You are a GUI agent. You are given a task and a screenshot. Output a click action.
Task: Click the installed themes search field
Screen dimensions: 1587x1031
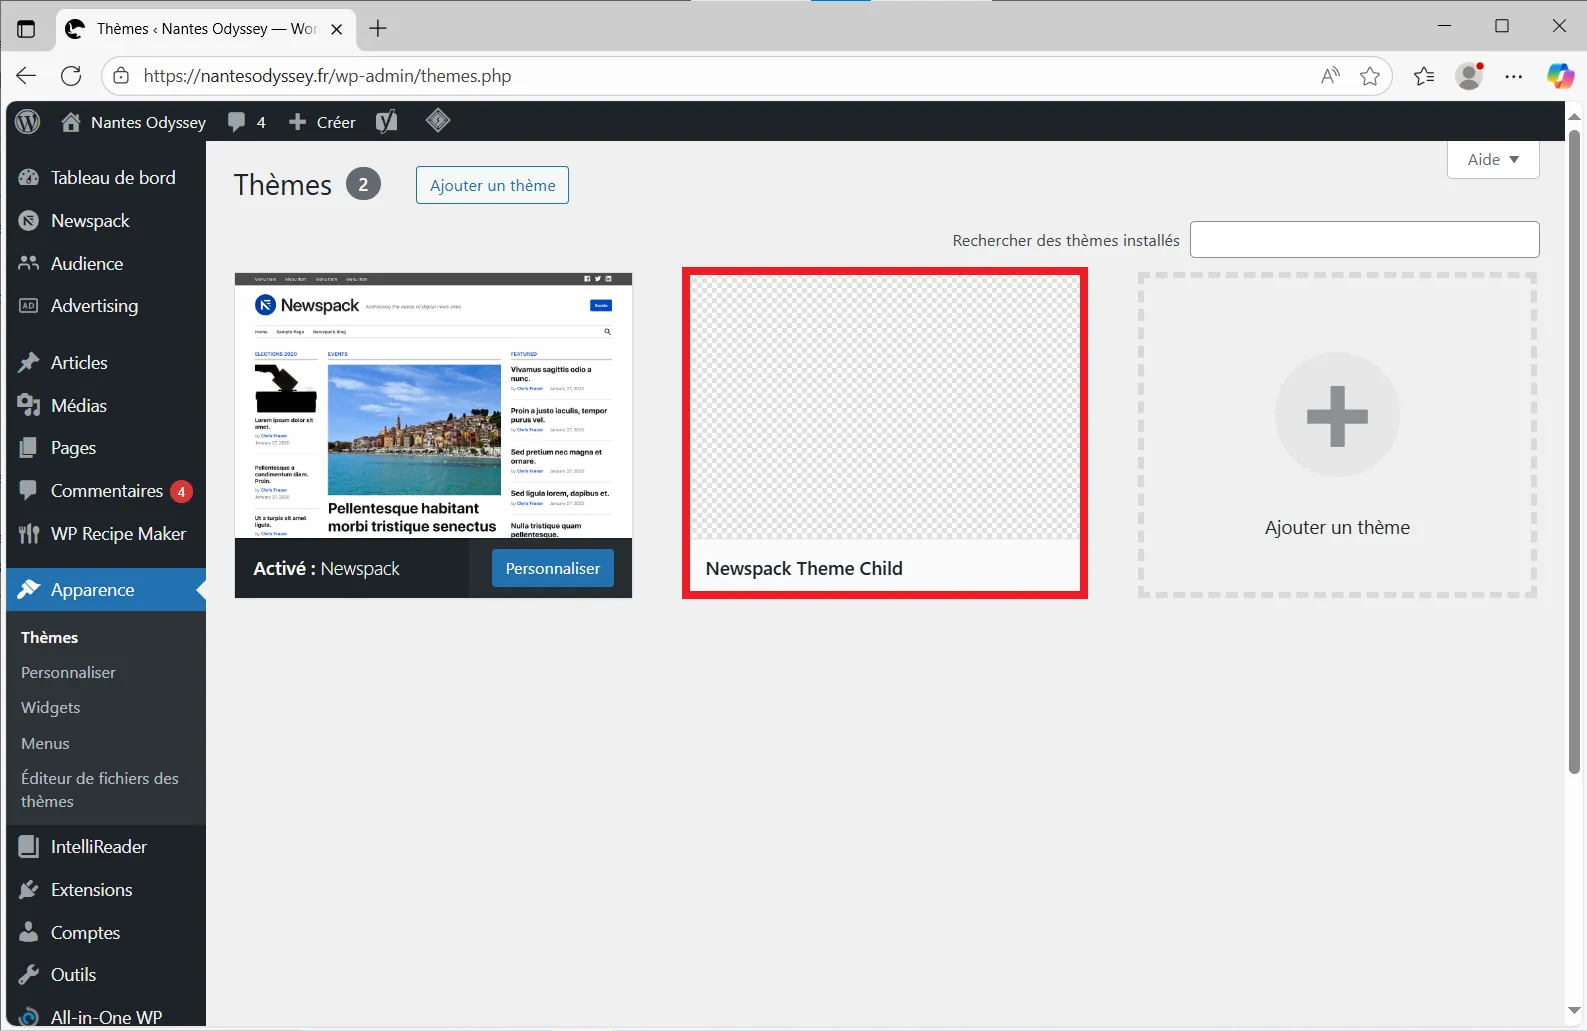1364,240
